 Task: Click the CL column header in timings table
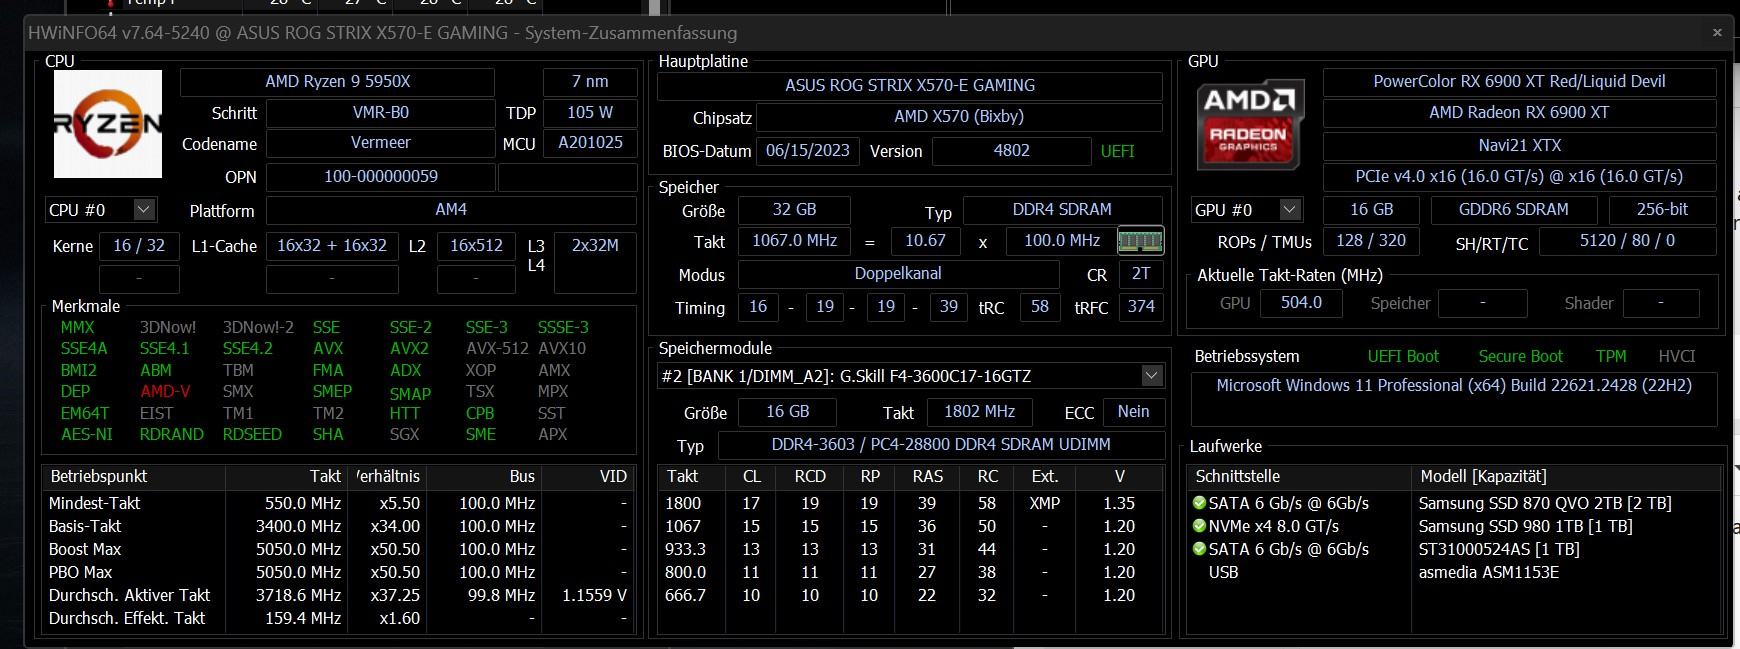752,477
